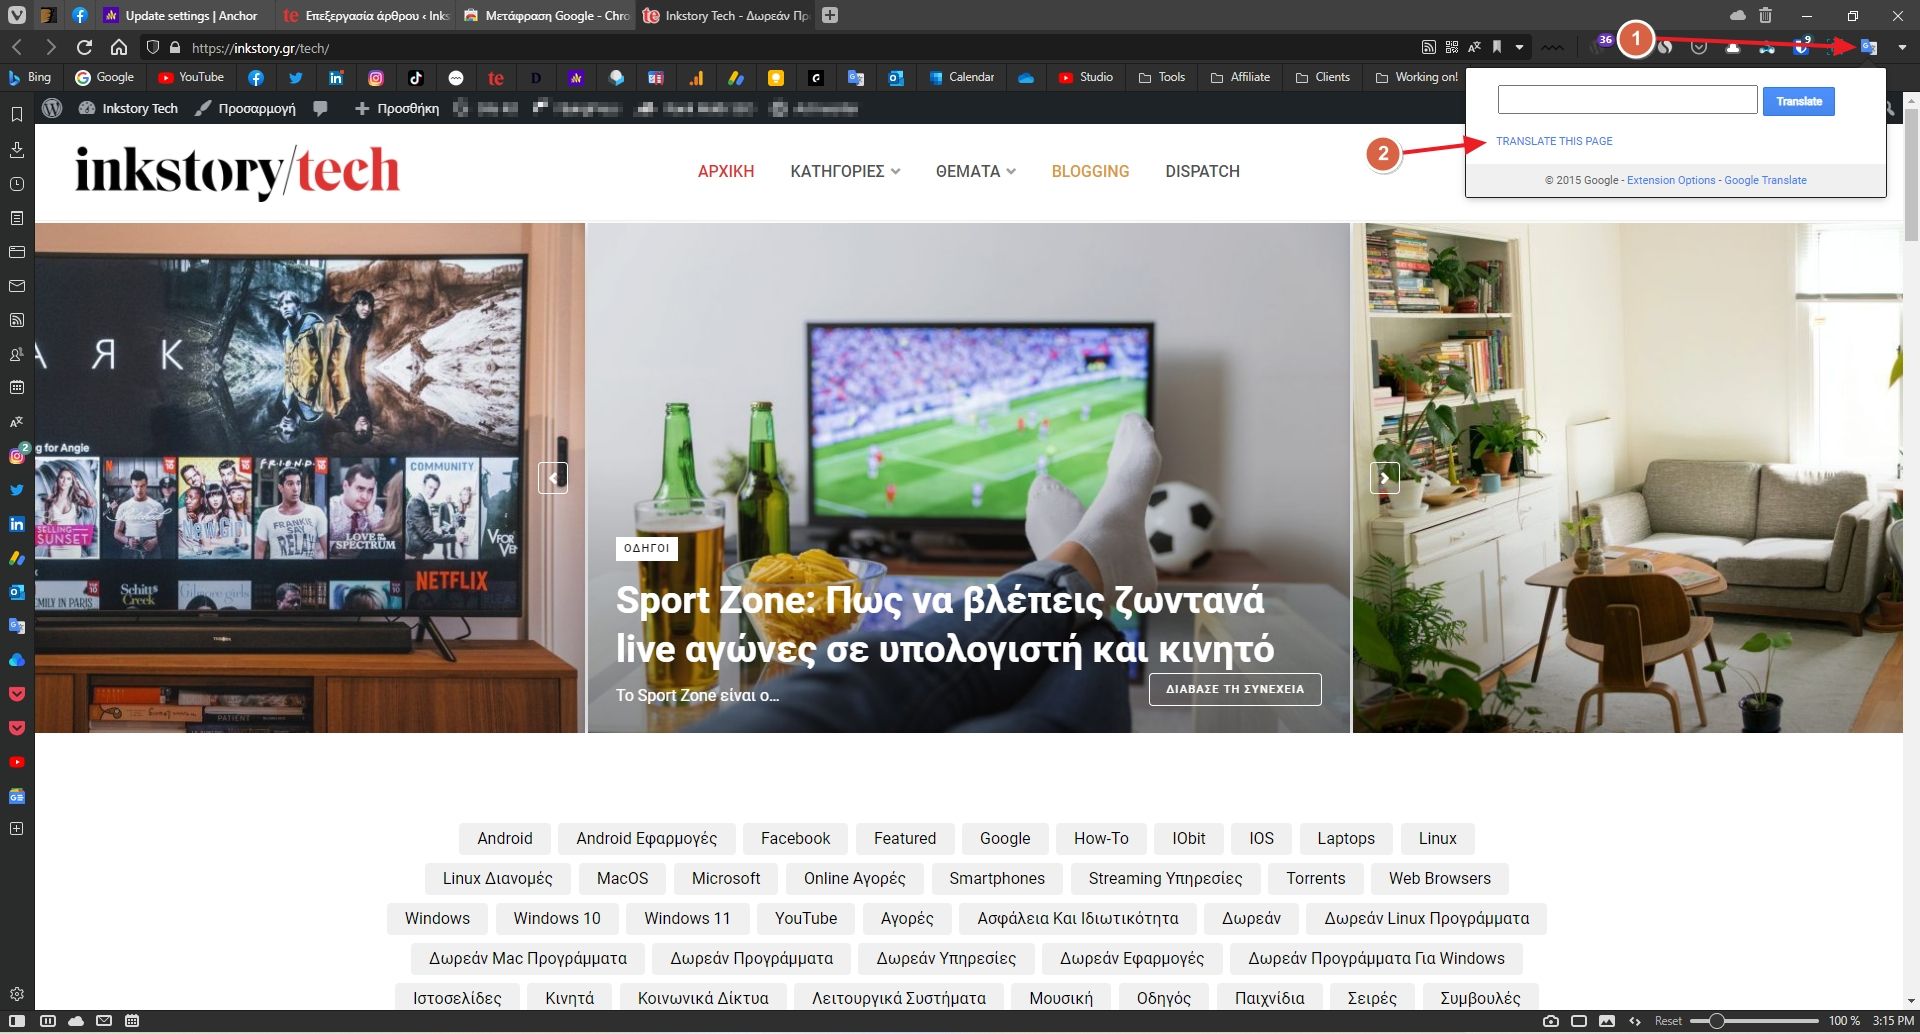The width and height of the screenshot is (1920, 1034).
Task: Open the downloads panel in the sidebar
Action: pyautogui.click(x=16, y=148)
